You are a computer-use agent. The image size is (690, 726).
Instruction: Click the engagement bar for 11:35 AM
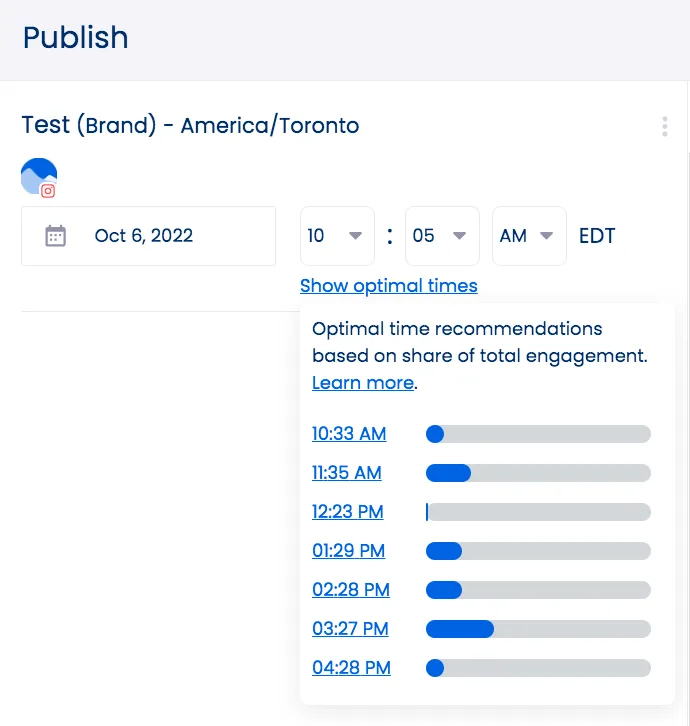point(538,473)
